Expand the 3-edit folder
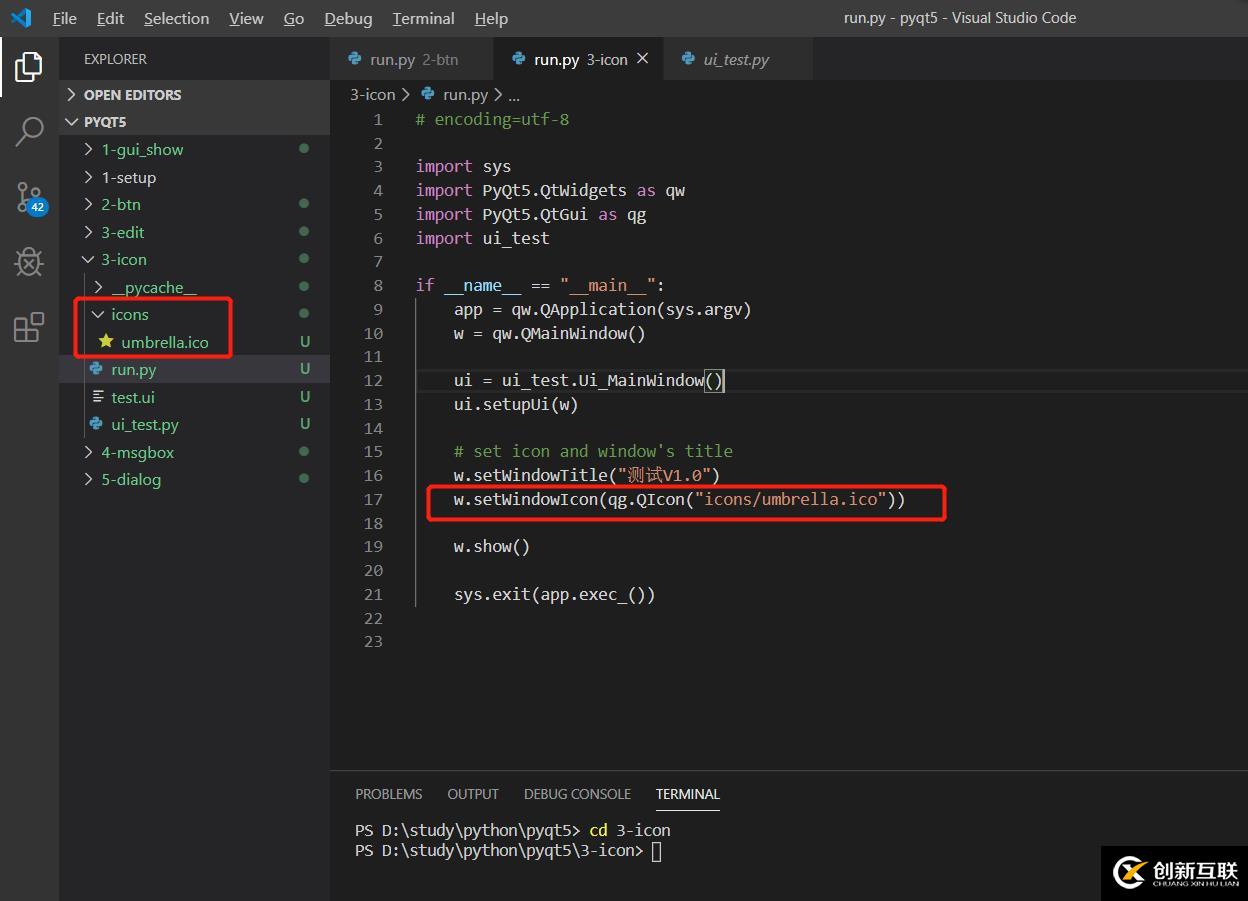Image resolution: width=1248 pixels, height=901 pixels. point(194,232)
